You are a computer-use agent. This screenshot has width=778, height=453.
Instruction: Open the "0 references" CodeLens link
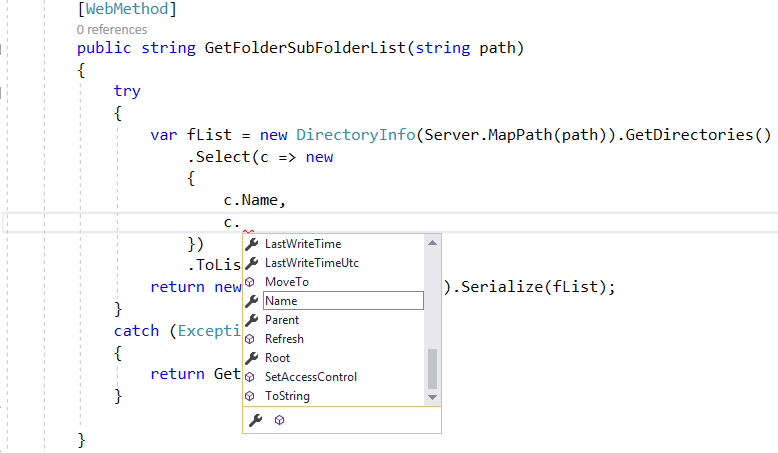click(x=111, y=29)
